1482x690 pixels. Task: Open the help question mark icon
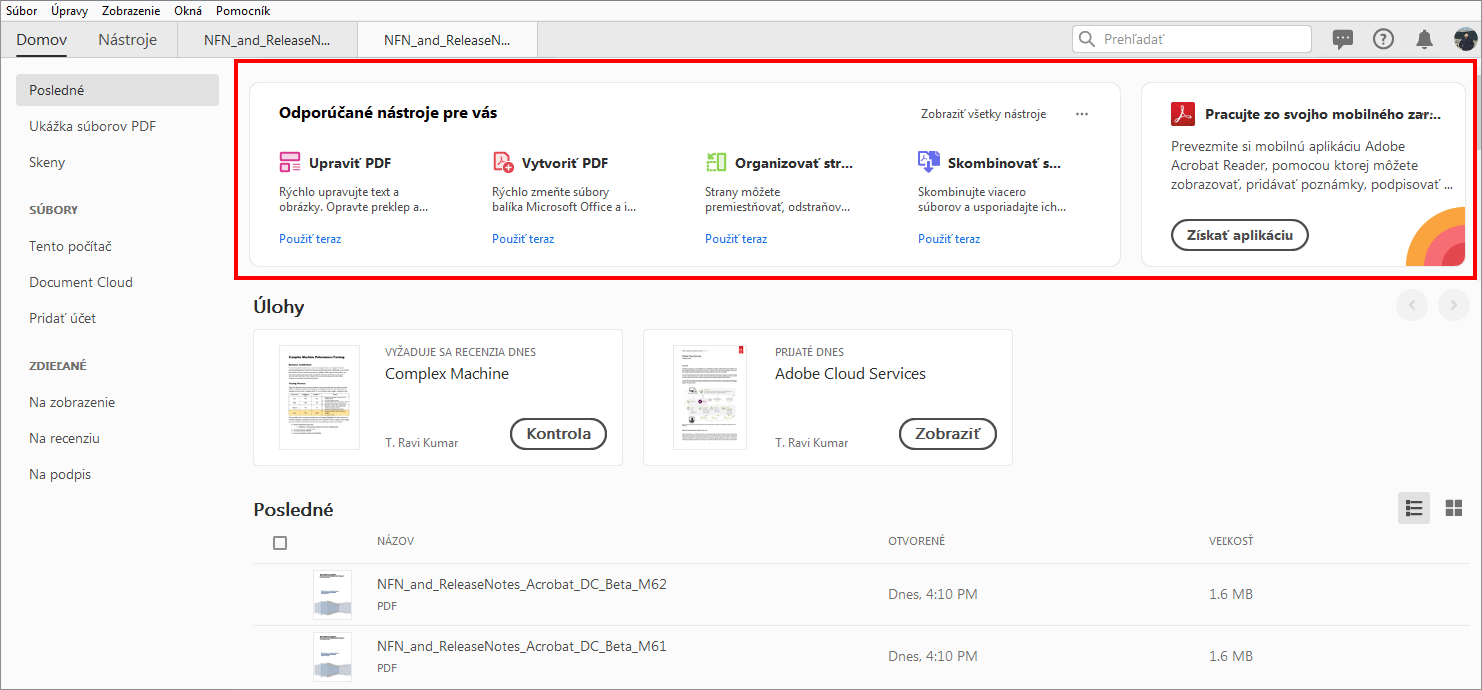(x=1383, y=39)
